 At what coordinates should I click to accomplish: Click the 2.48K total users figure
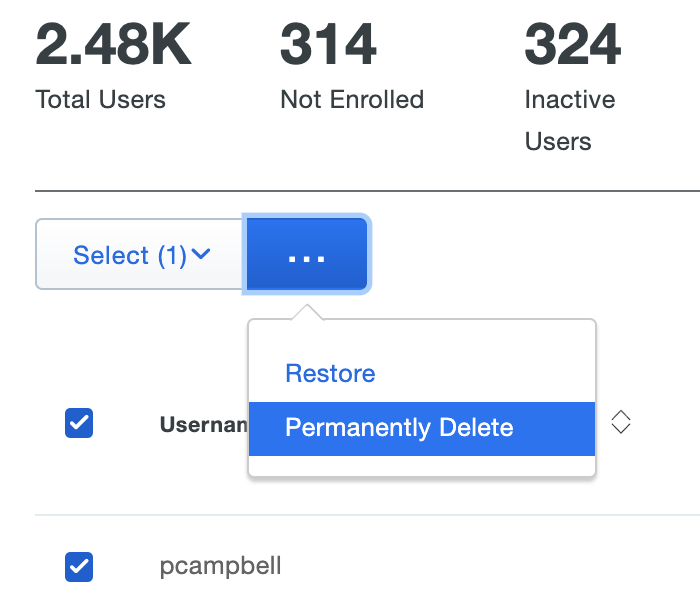[113, 45]
